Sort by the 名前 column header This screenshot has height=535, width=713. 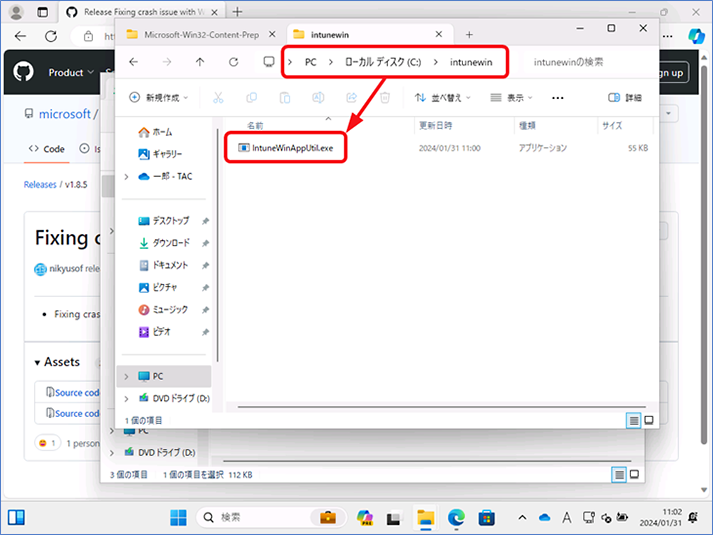pos(255,126)
